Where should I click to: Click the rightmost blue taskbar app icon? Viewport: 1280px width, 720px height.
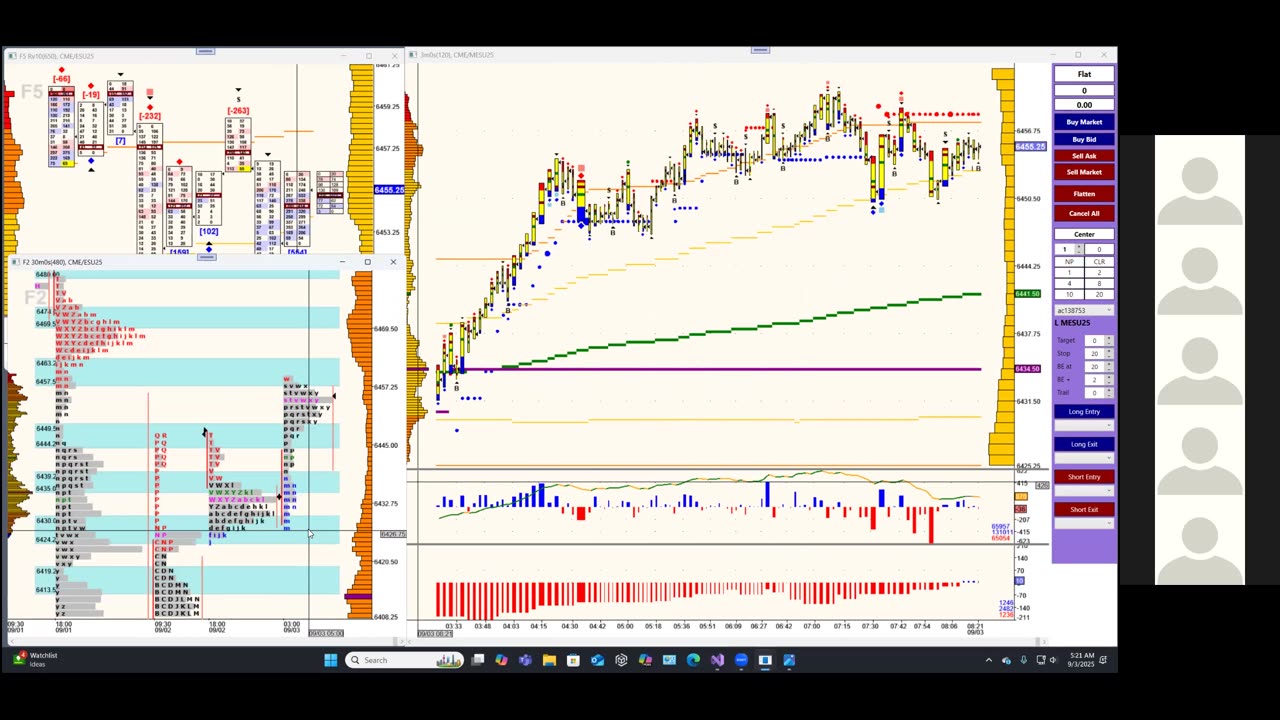(789, 660)
